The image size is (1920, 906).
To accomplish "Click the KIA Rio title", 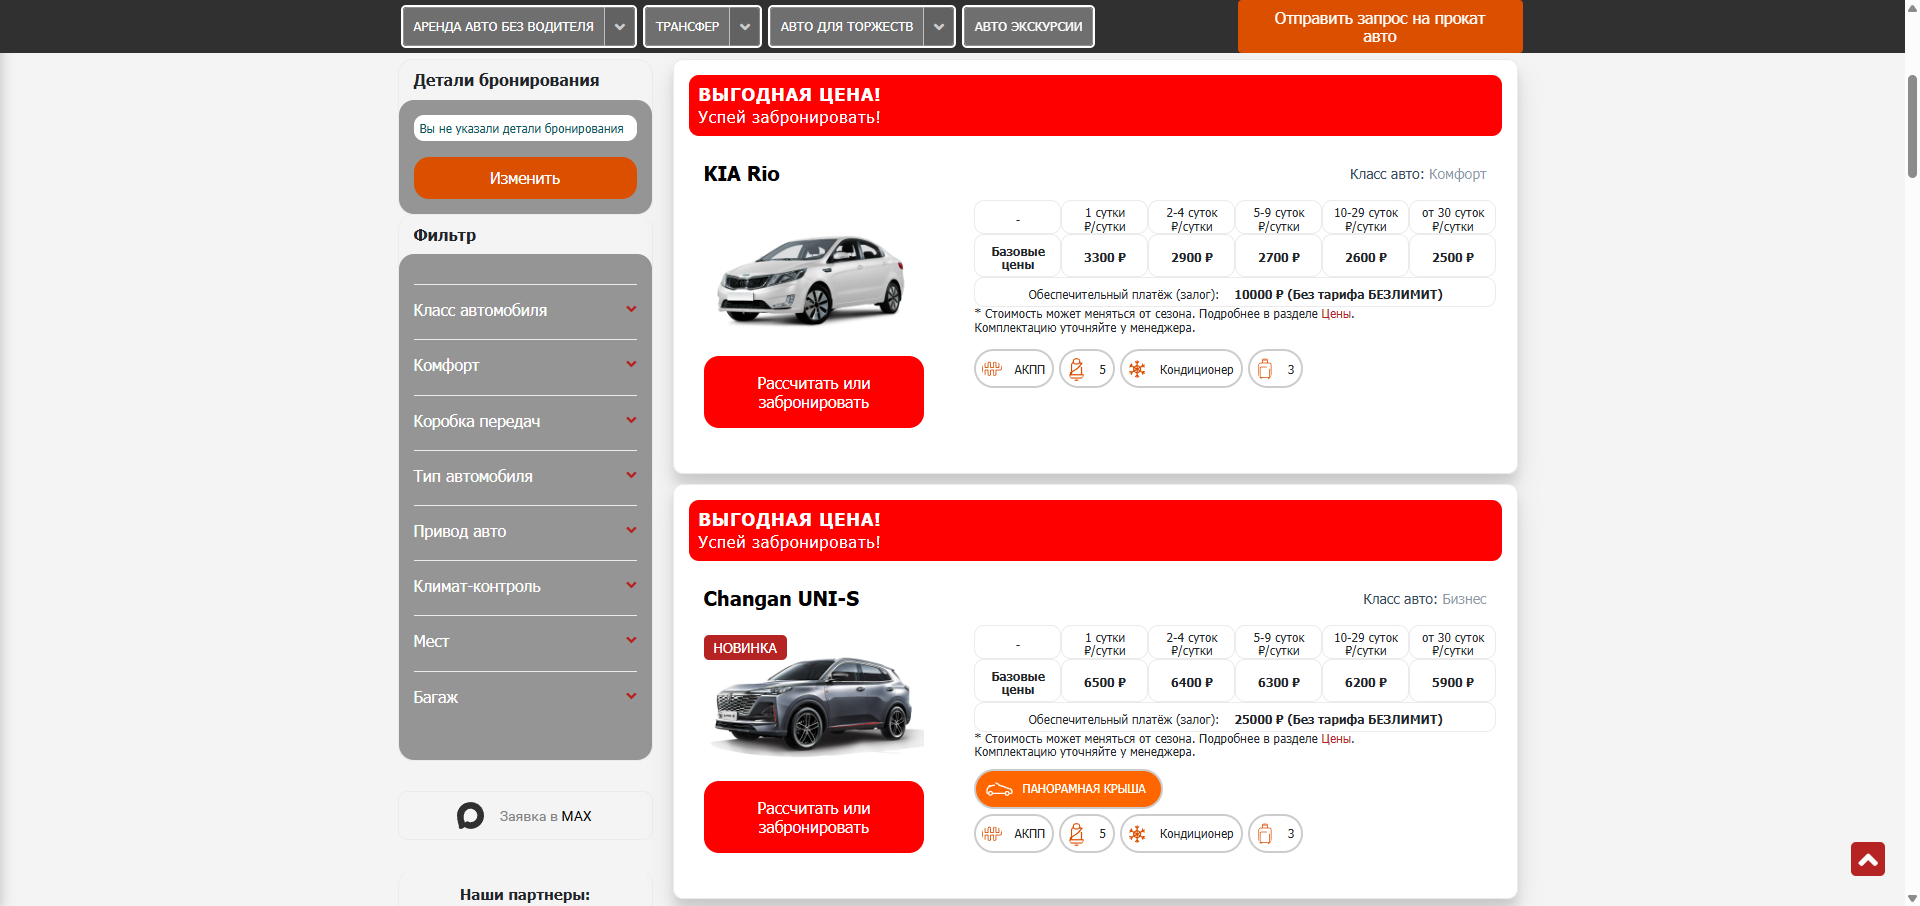I will point(741,174).
